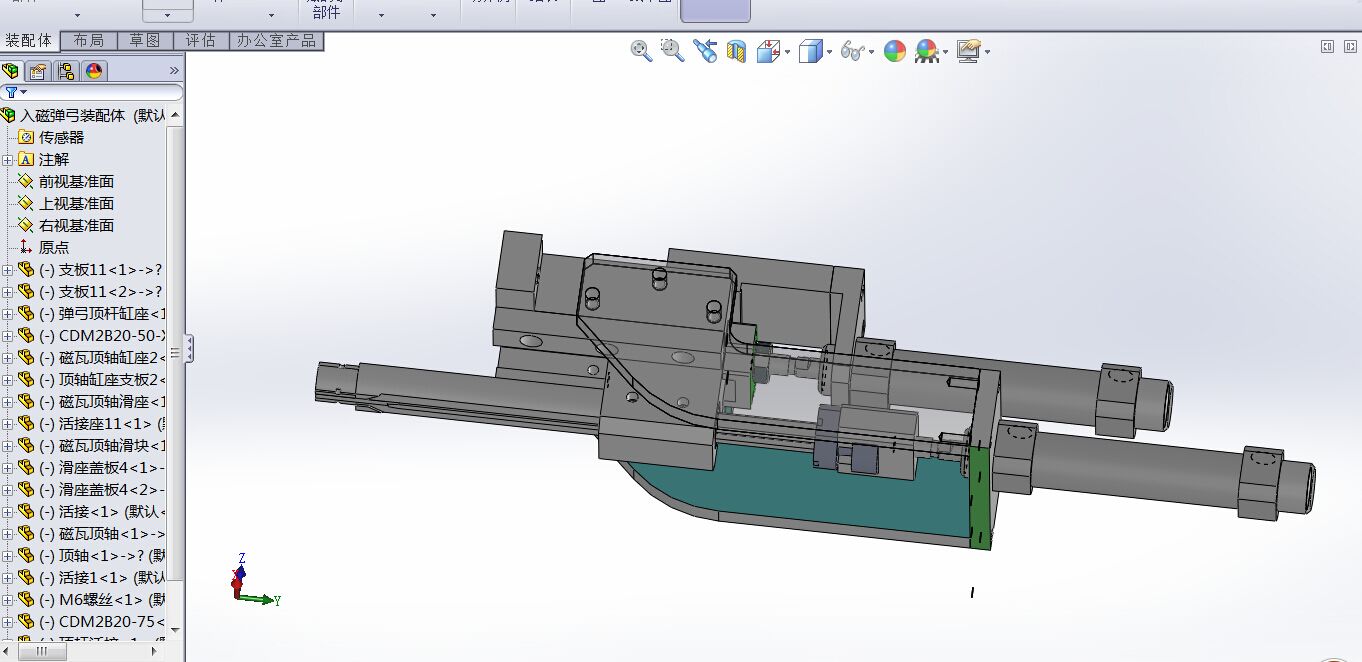Open the PropertyManager tab icon

coord(38,71)
